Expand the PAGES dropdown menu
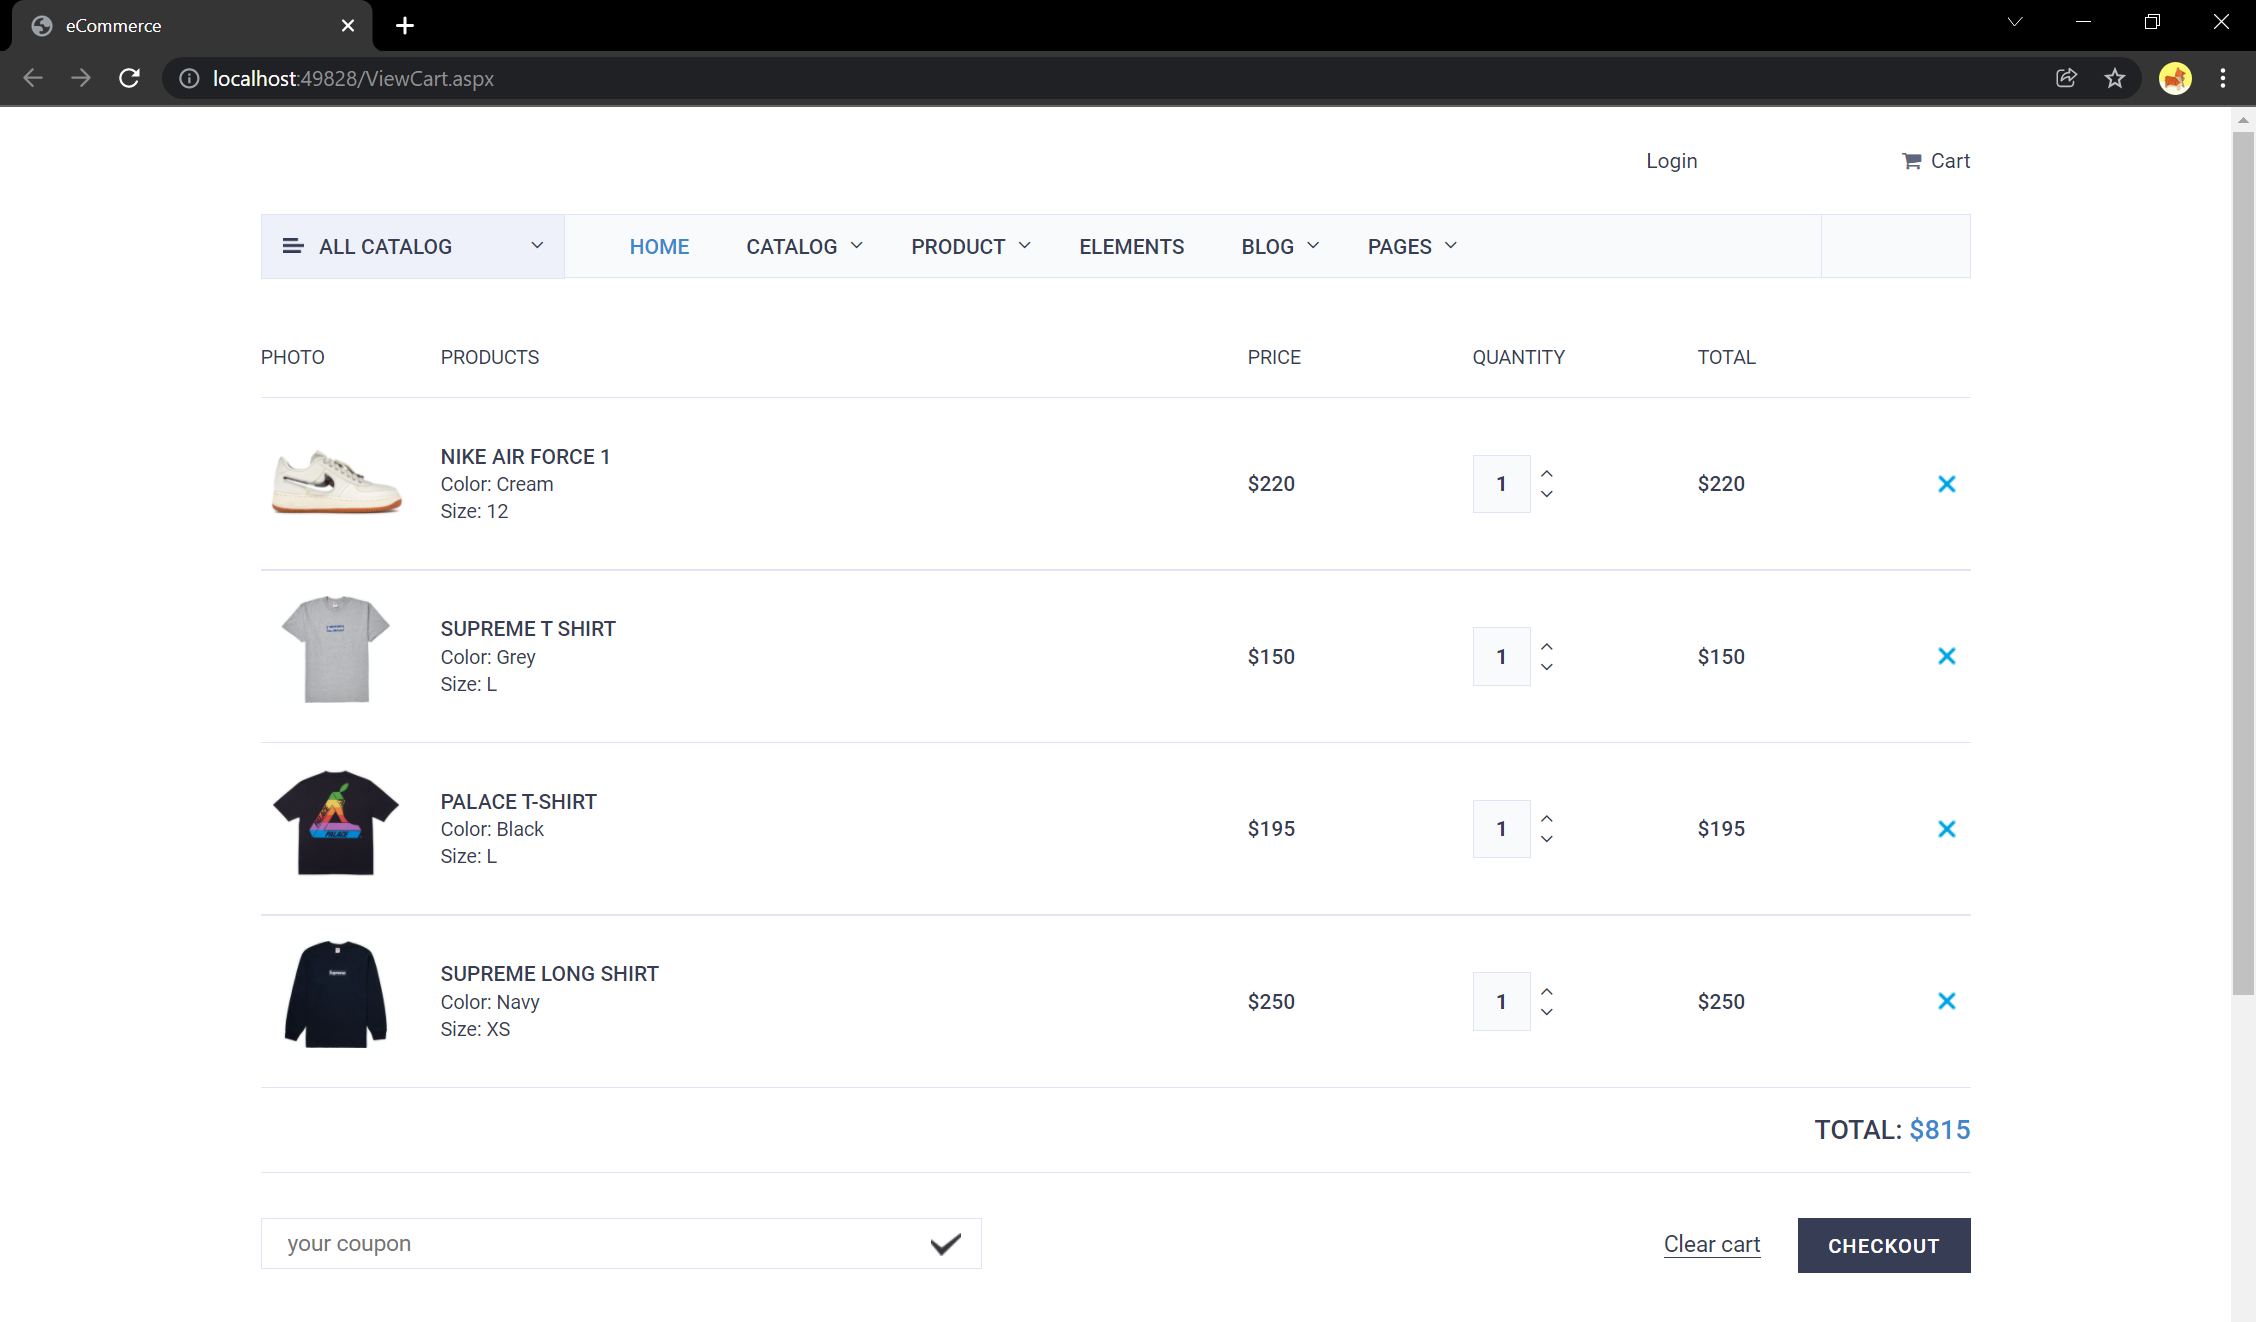 (1412, 246)
